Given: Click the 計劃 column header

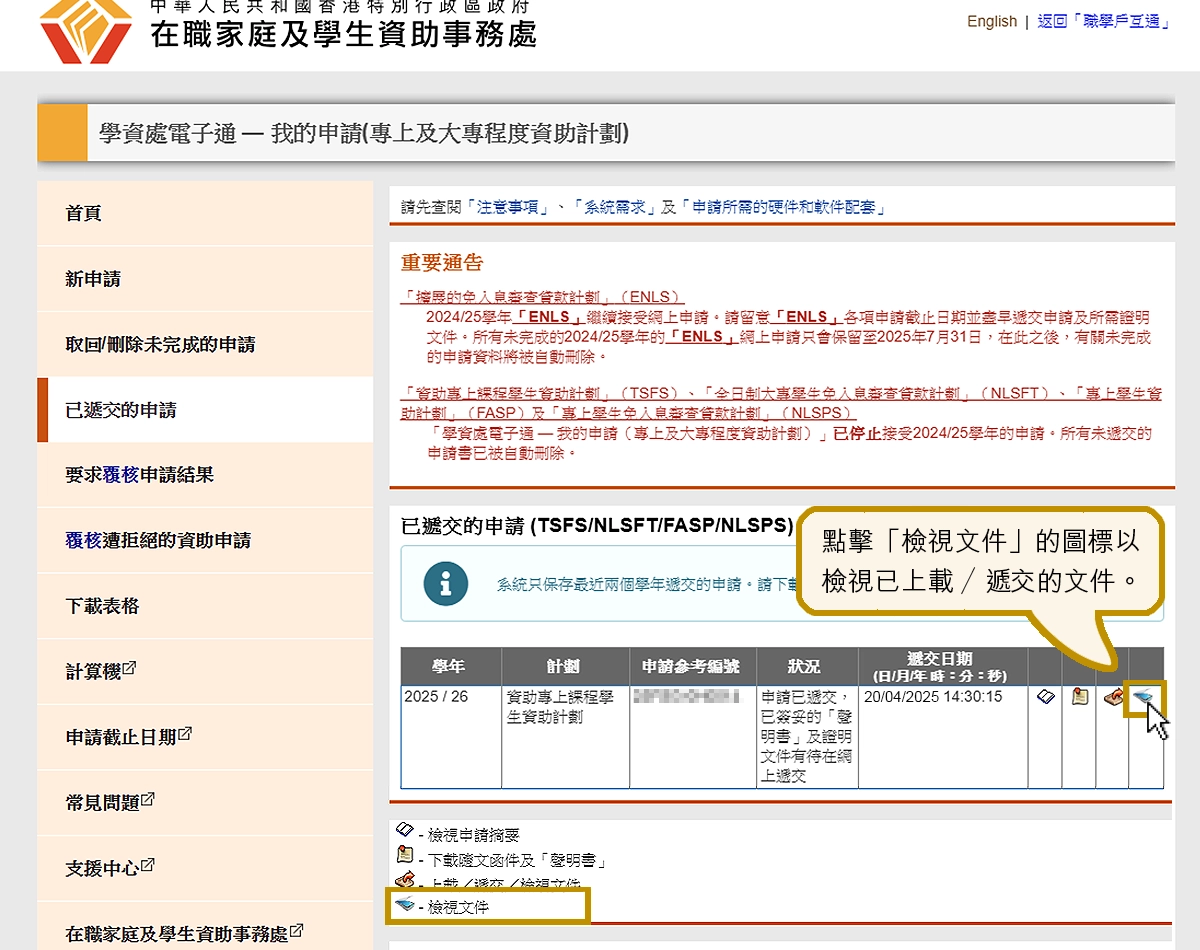Looking at the screenshot, I should point(566,666).
